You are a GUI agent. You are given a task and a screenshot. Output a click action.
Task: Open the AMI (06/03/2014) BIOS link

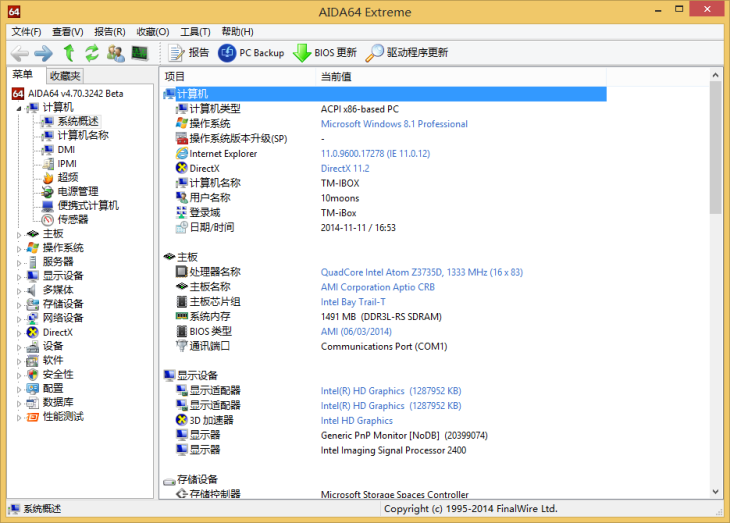[356, 332]
